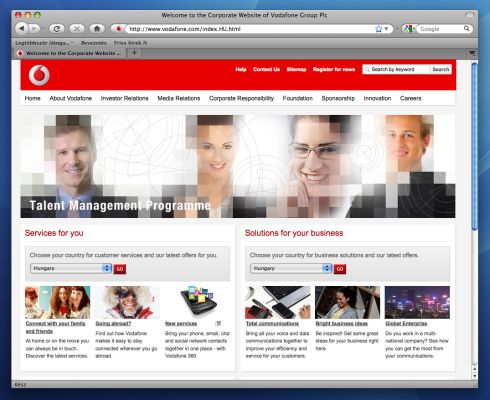Click the Services for you heading
Viewport: 490px width, 400px height.
coord(54,233)
